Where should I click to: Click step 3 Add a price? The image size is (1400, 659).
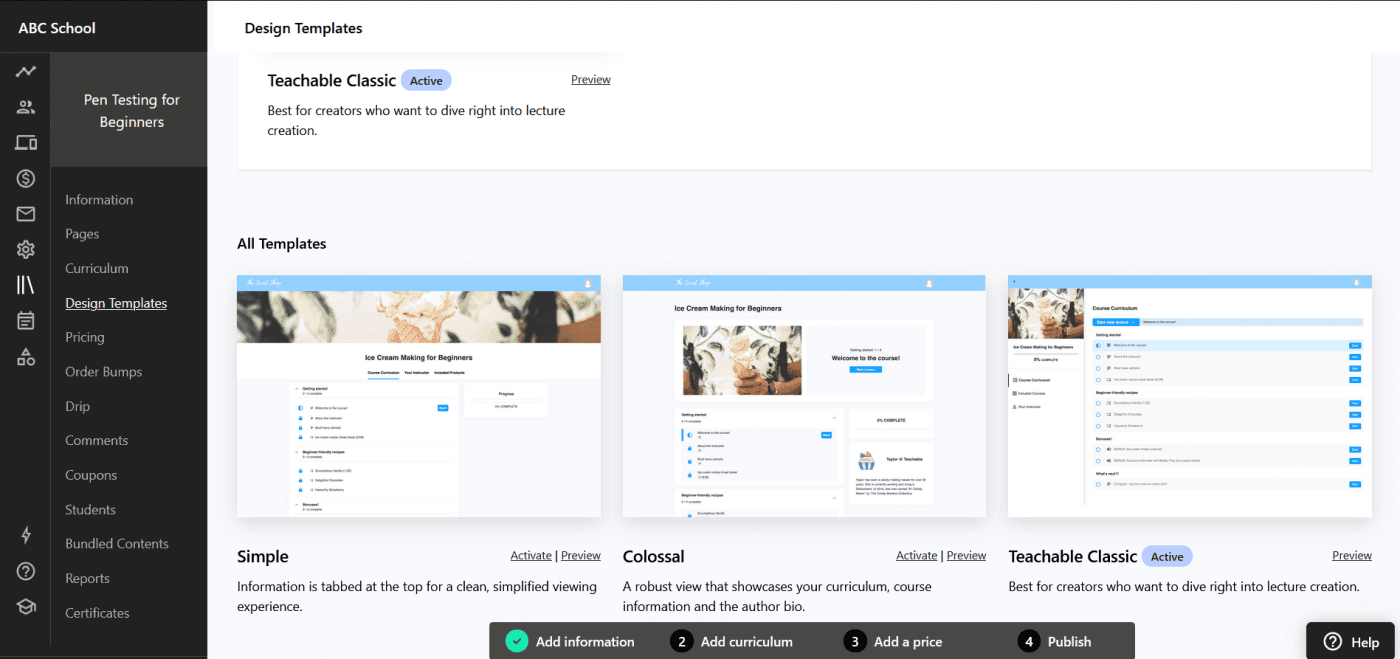tap(893, 641)
